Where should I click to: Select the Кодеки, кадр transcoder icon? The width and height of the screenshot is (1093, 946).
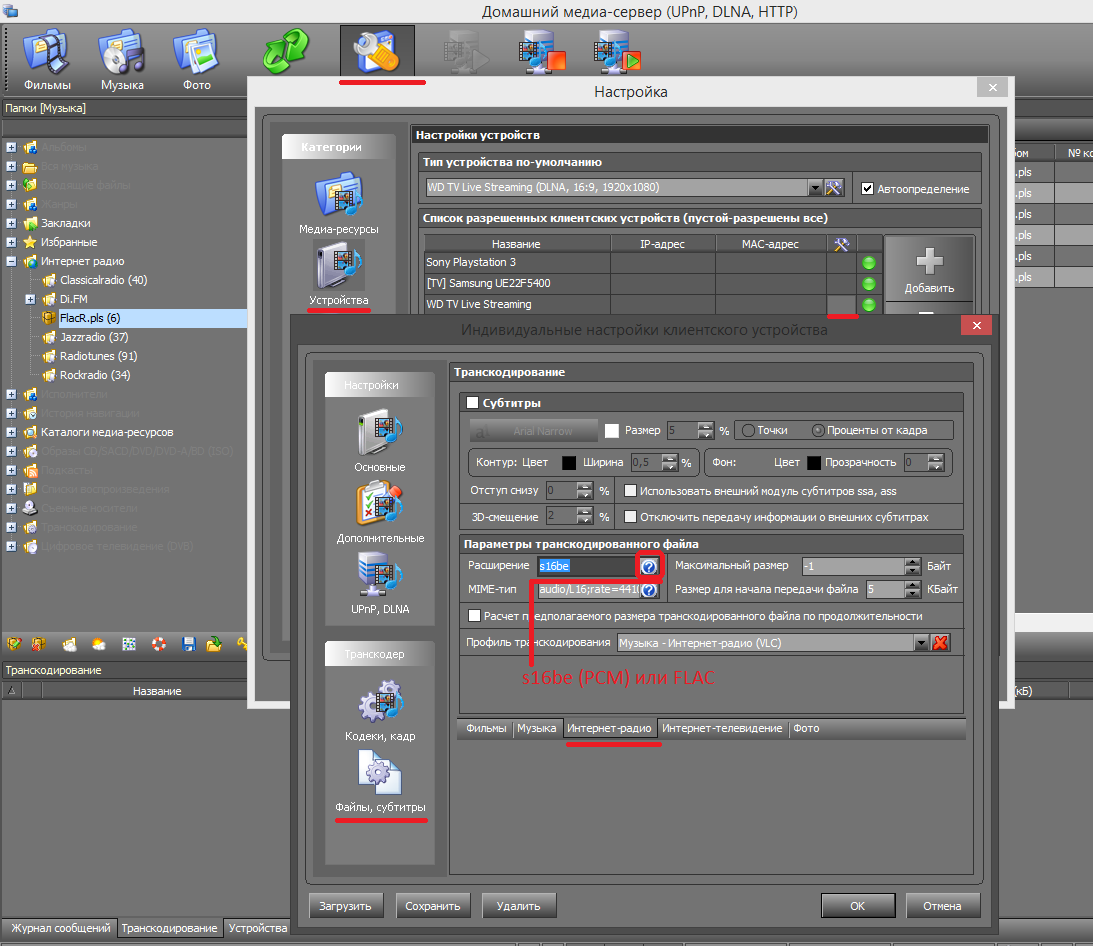point(379,709)
